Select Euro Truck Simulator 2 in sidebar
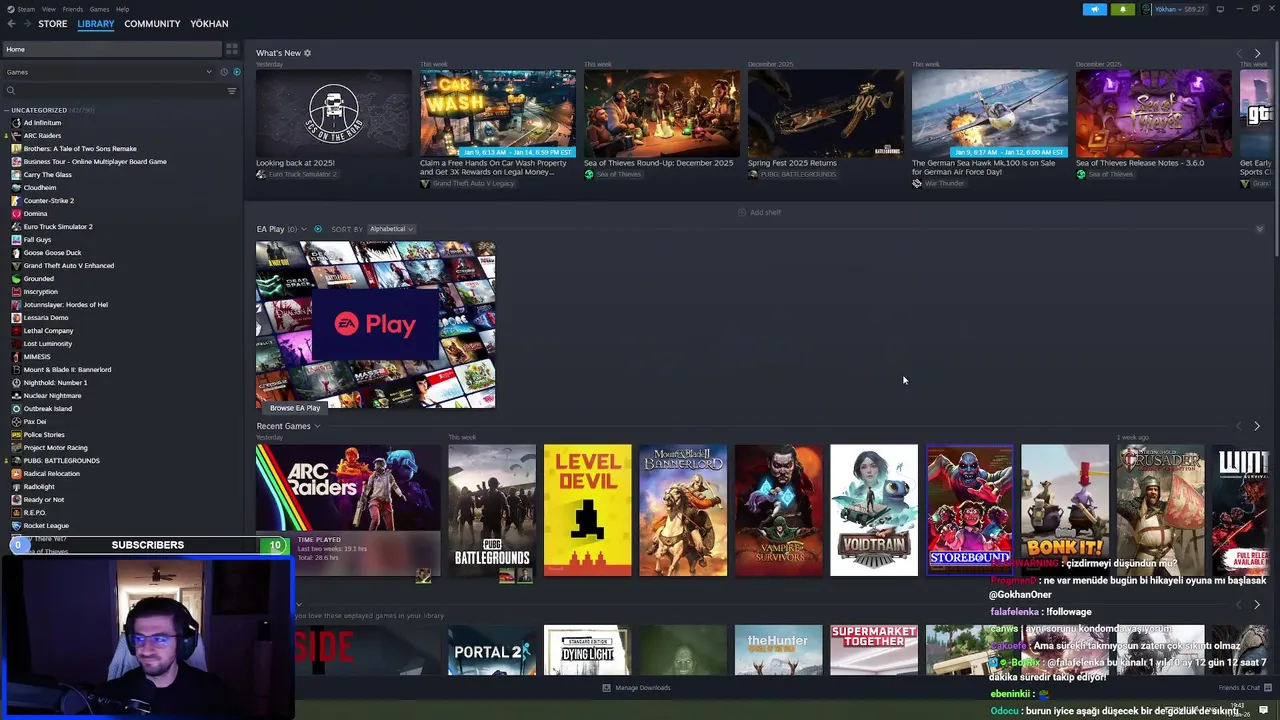 (x=58, y=227)
